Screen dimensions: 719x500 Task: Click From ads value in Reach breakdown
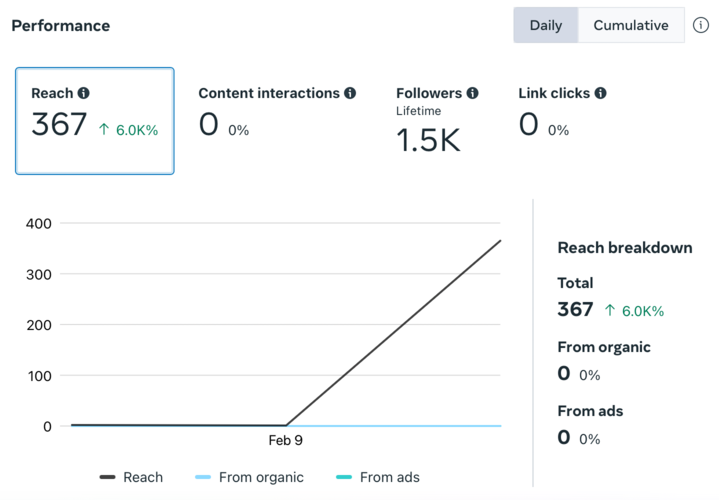pos(564,437)
